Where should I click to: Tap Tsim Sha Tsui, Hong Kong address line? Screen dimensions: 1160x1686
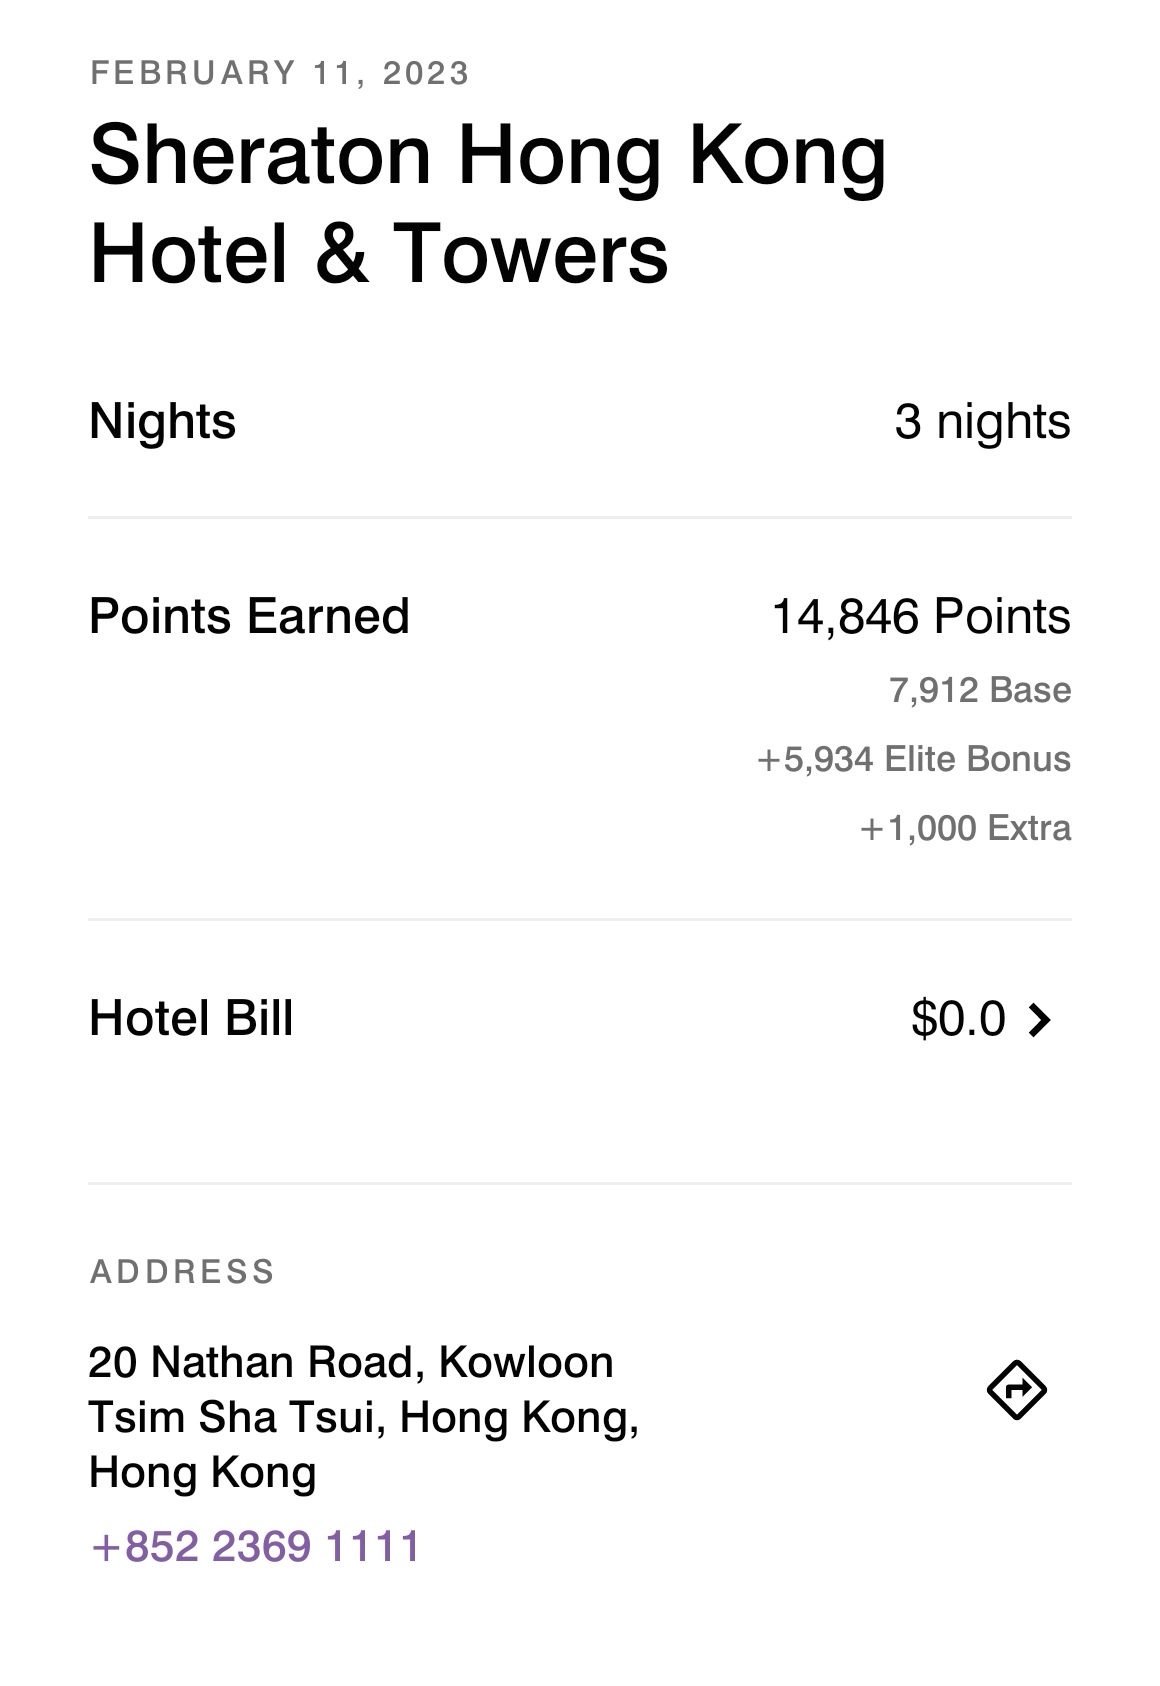(x=364, y=1417)
